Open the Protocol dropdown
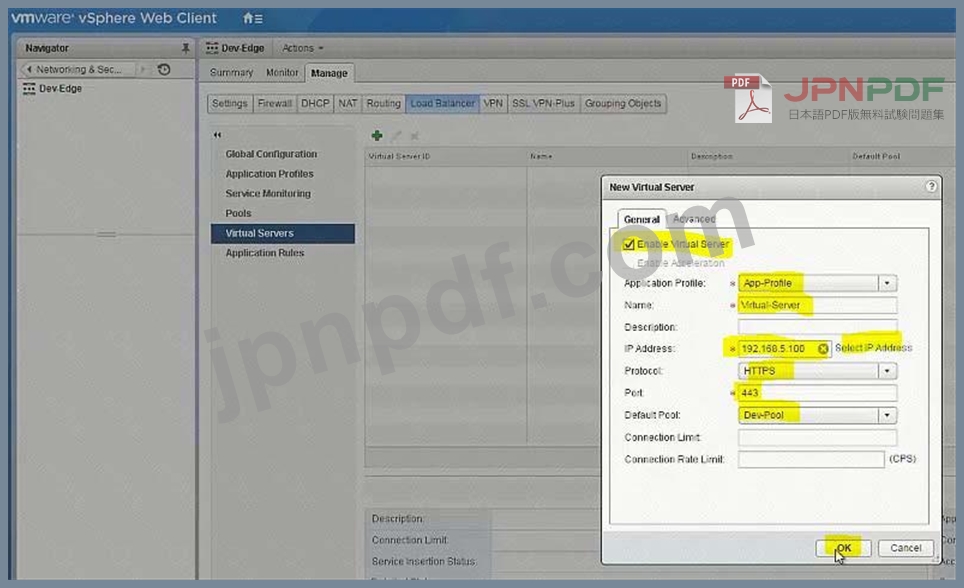 tap(887, 371)
